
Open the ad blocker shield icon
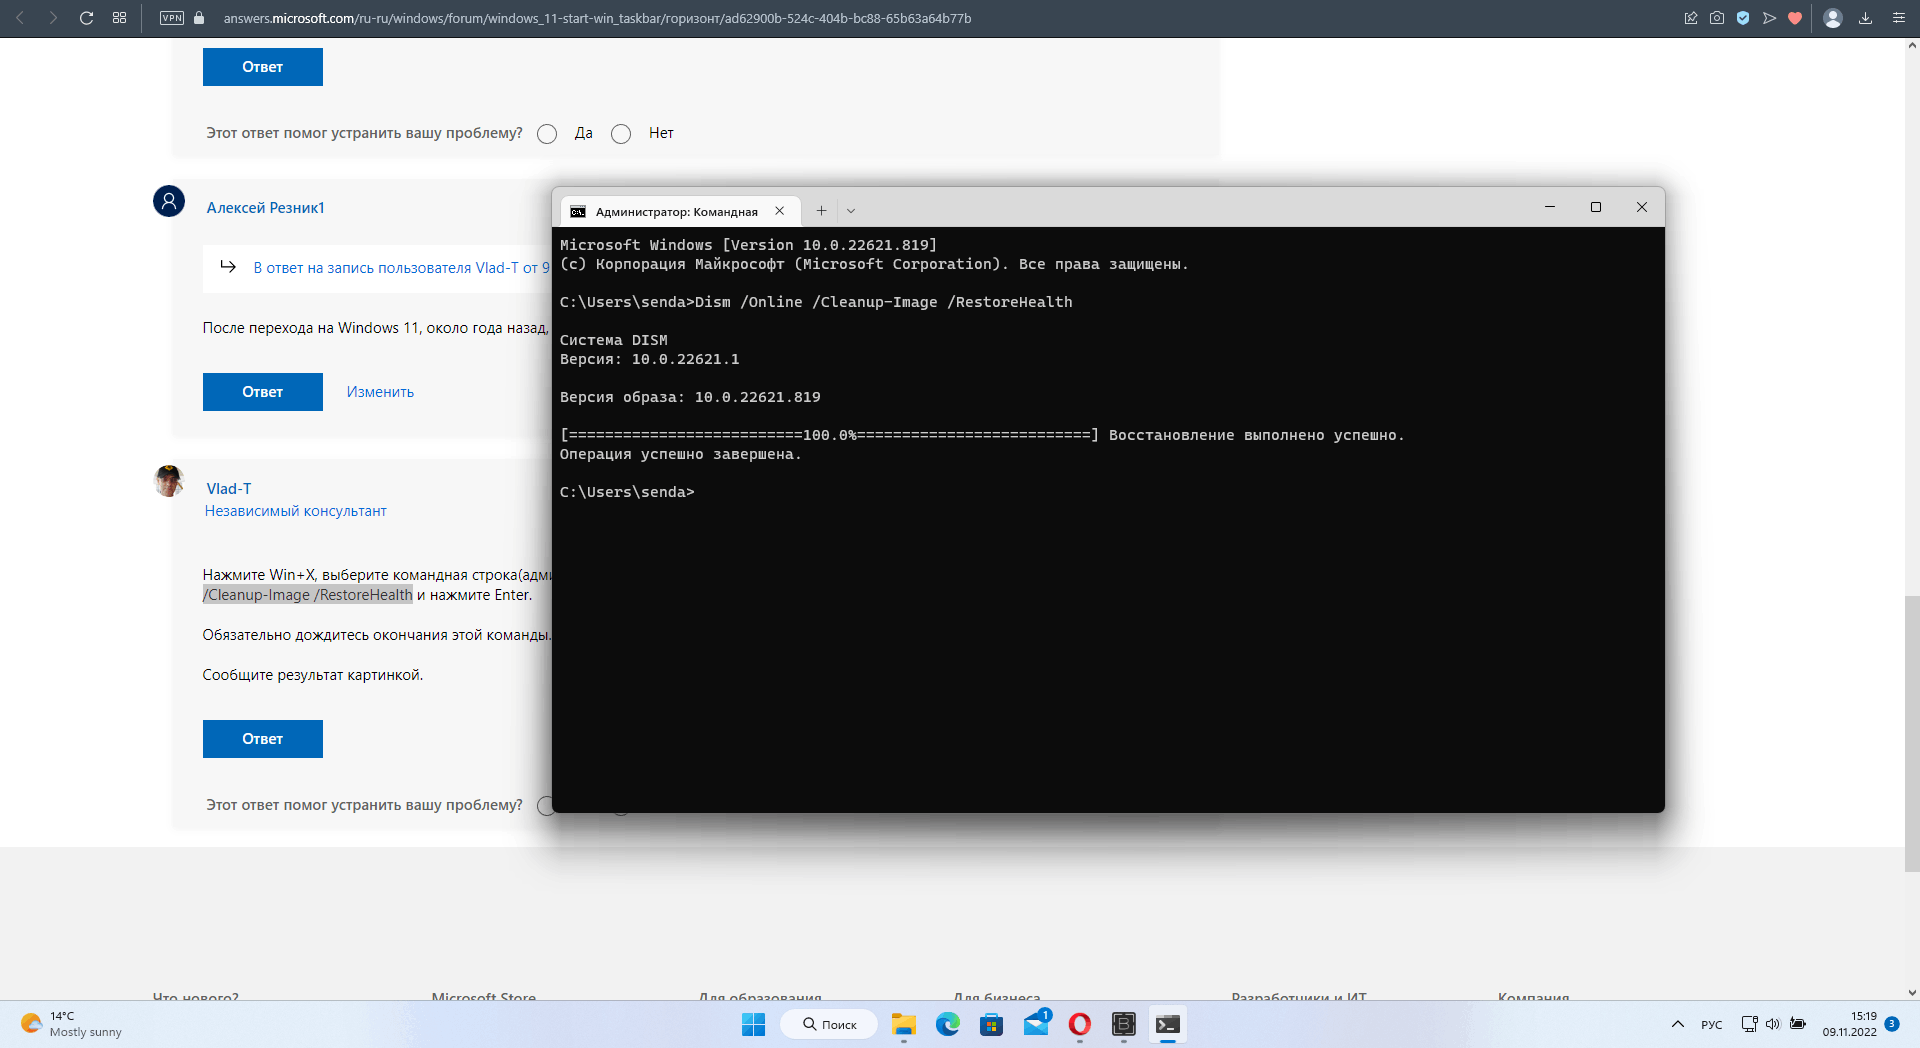point(1743,18)
